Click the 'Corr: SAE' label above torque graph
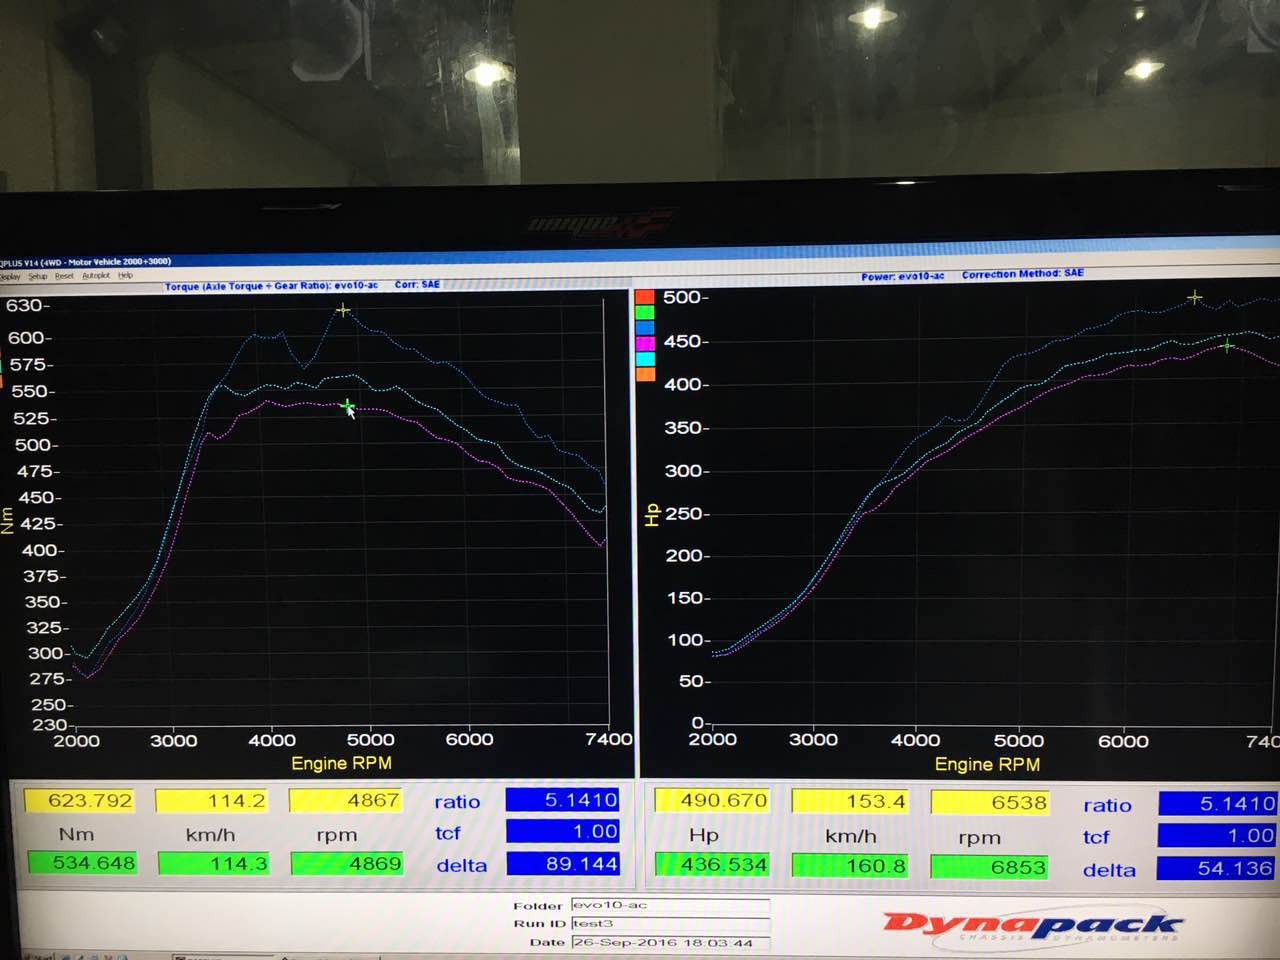Viewport: 1280px width, 960px height. (417, 284)
